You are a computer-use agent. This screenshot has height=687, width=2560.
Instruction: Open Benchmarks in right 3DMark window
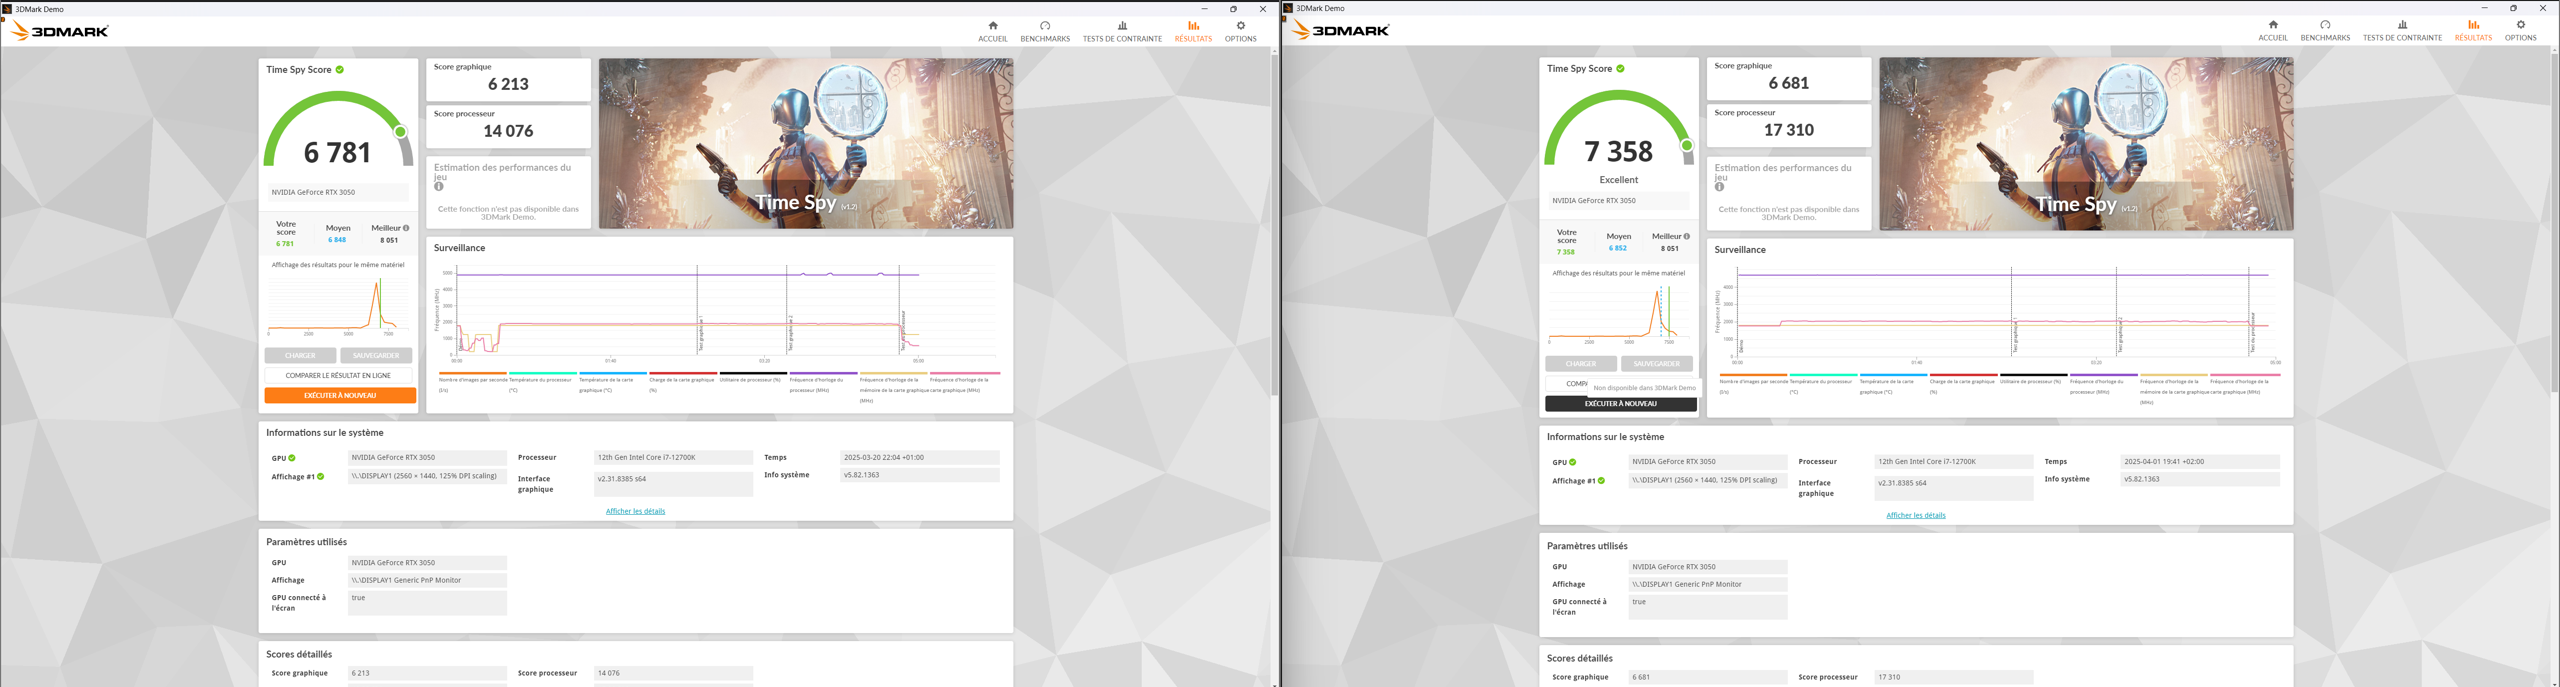2325,30
